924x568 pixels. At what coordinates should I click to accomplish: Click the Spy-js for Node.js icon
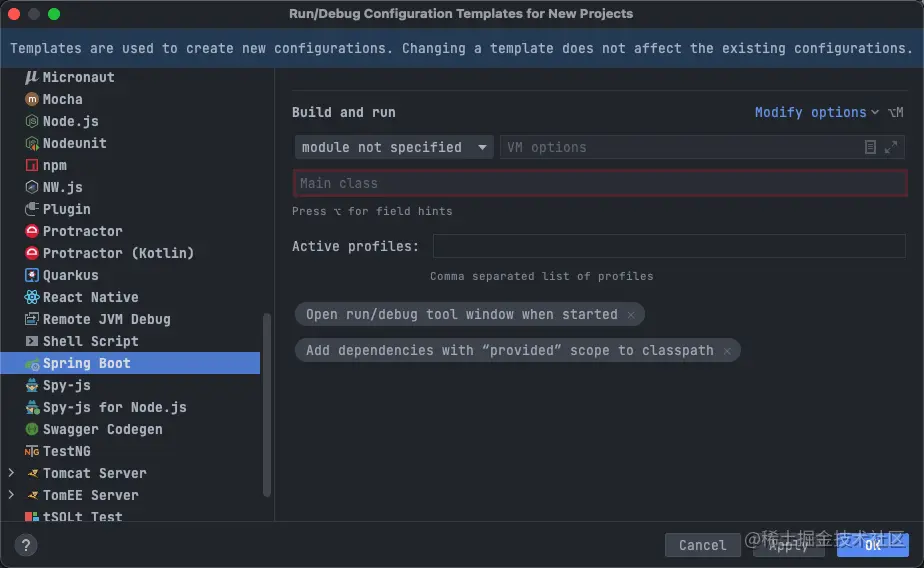(x=32, y=407)
